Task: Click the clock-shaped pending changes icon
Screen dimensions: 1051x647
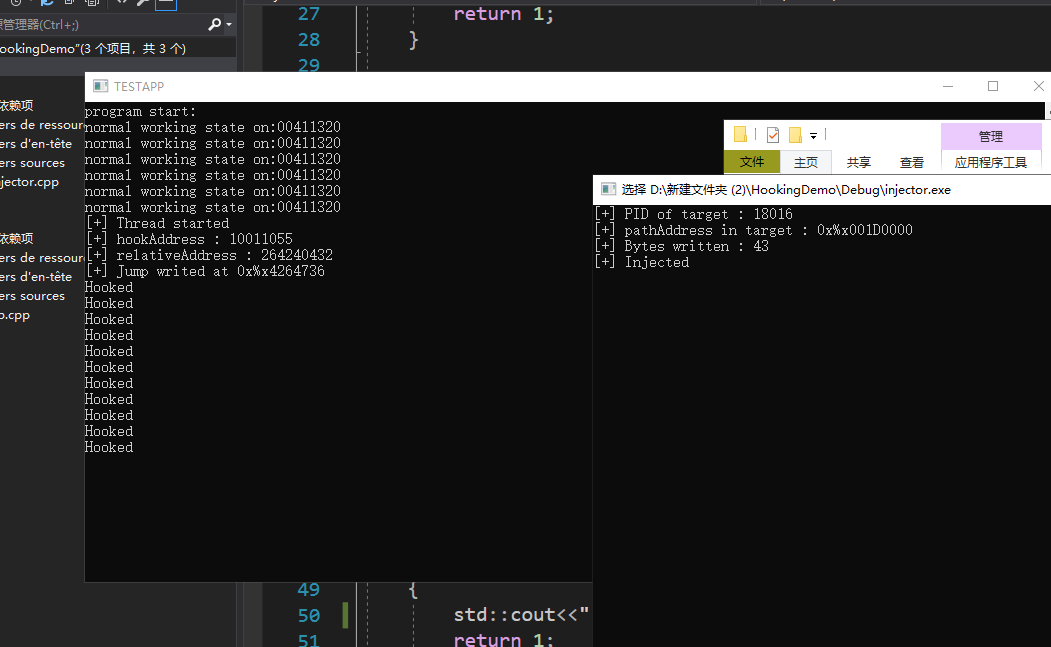Action: (16, 4)
